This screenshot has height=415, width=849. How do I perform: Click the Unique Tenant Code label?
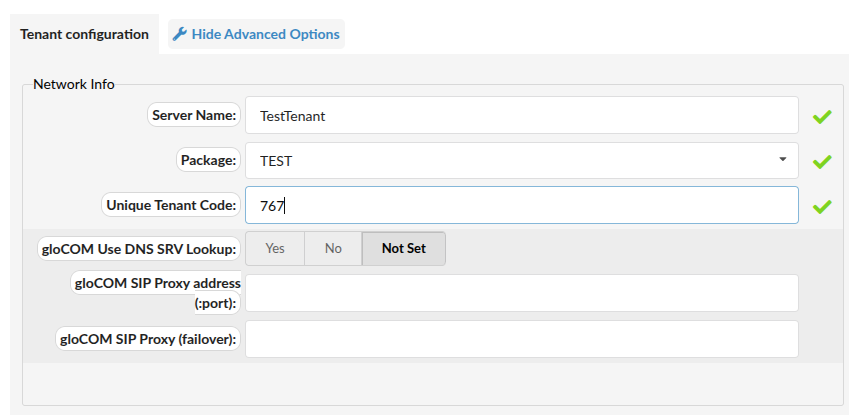(x=171, y=205)
